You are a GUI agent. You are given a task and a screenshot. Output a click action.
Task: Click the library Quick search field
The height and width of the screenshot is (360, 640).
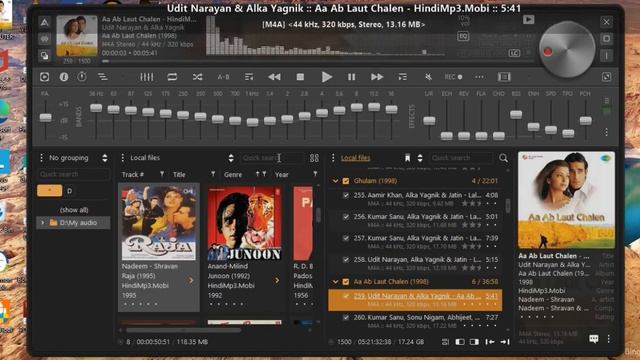point(273,158)
